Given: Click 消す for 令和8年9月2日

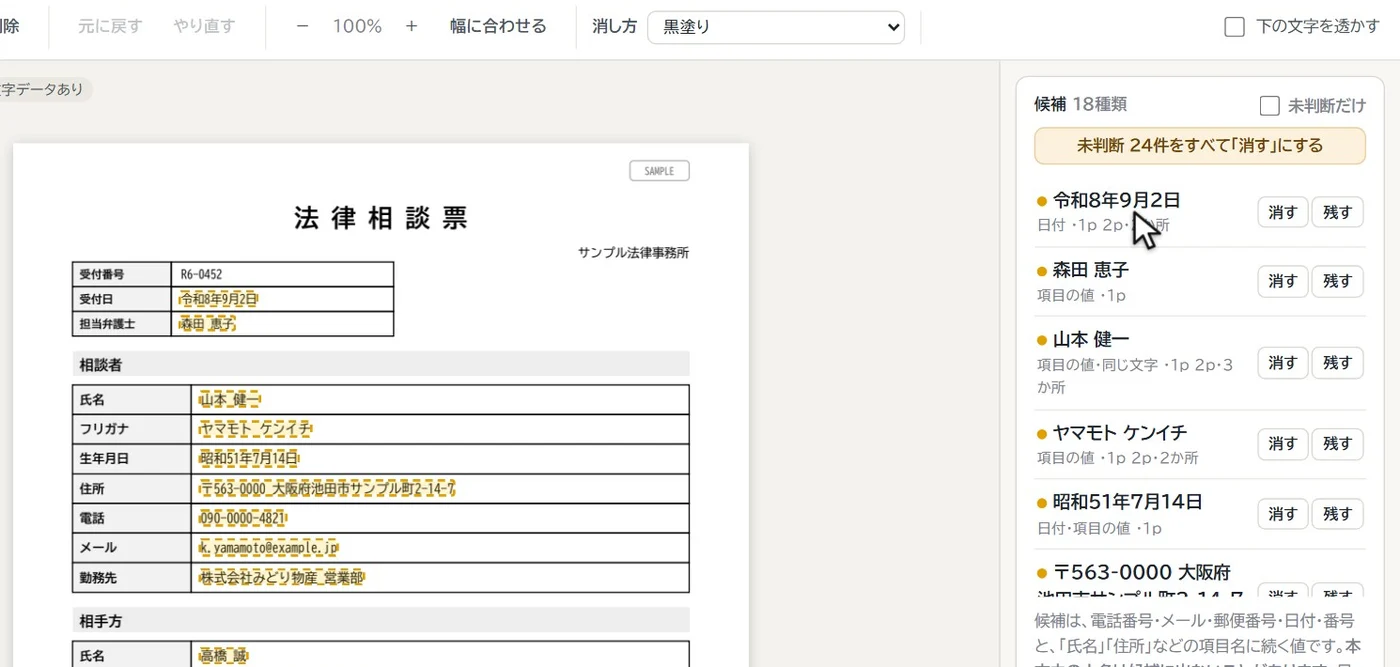Looking at the screenshot, I should pos(1283,212).
